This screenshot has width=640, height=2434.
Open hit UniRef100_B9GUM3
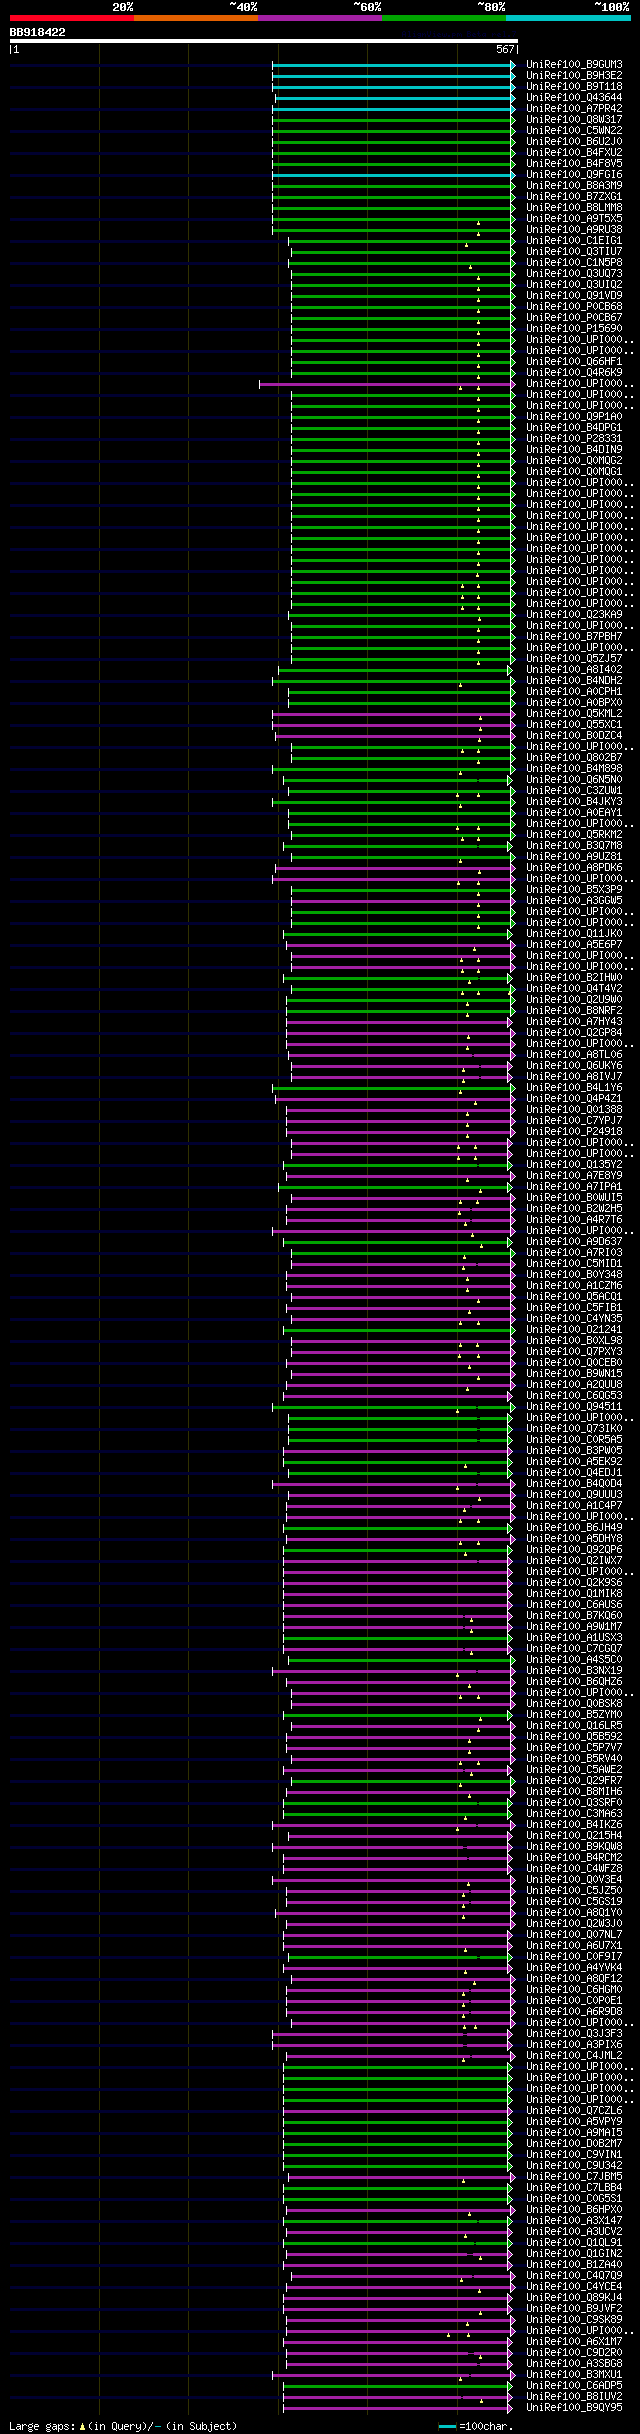tap(574, 65)
